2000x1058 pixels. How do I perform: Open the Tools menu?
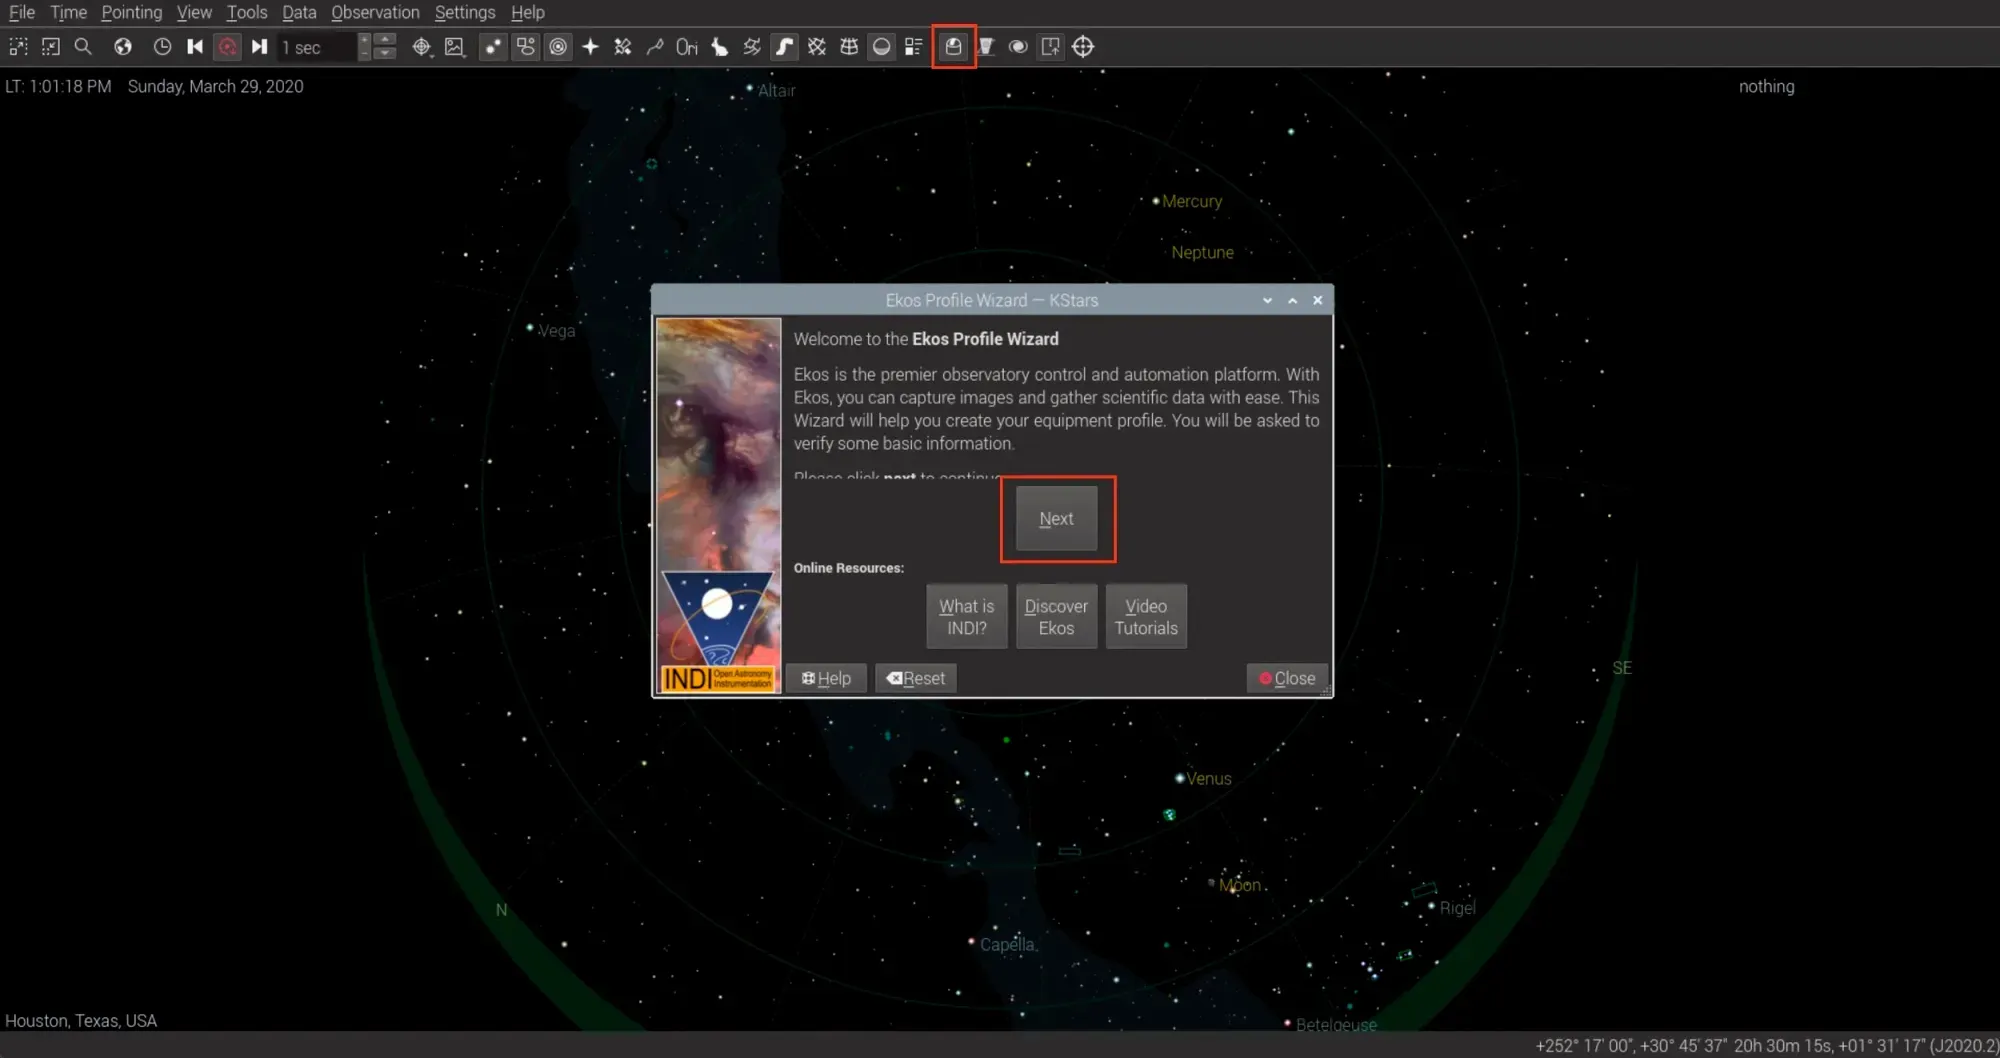[x=247, y=13]
